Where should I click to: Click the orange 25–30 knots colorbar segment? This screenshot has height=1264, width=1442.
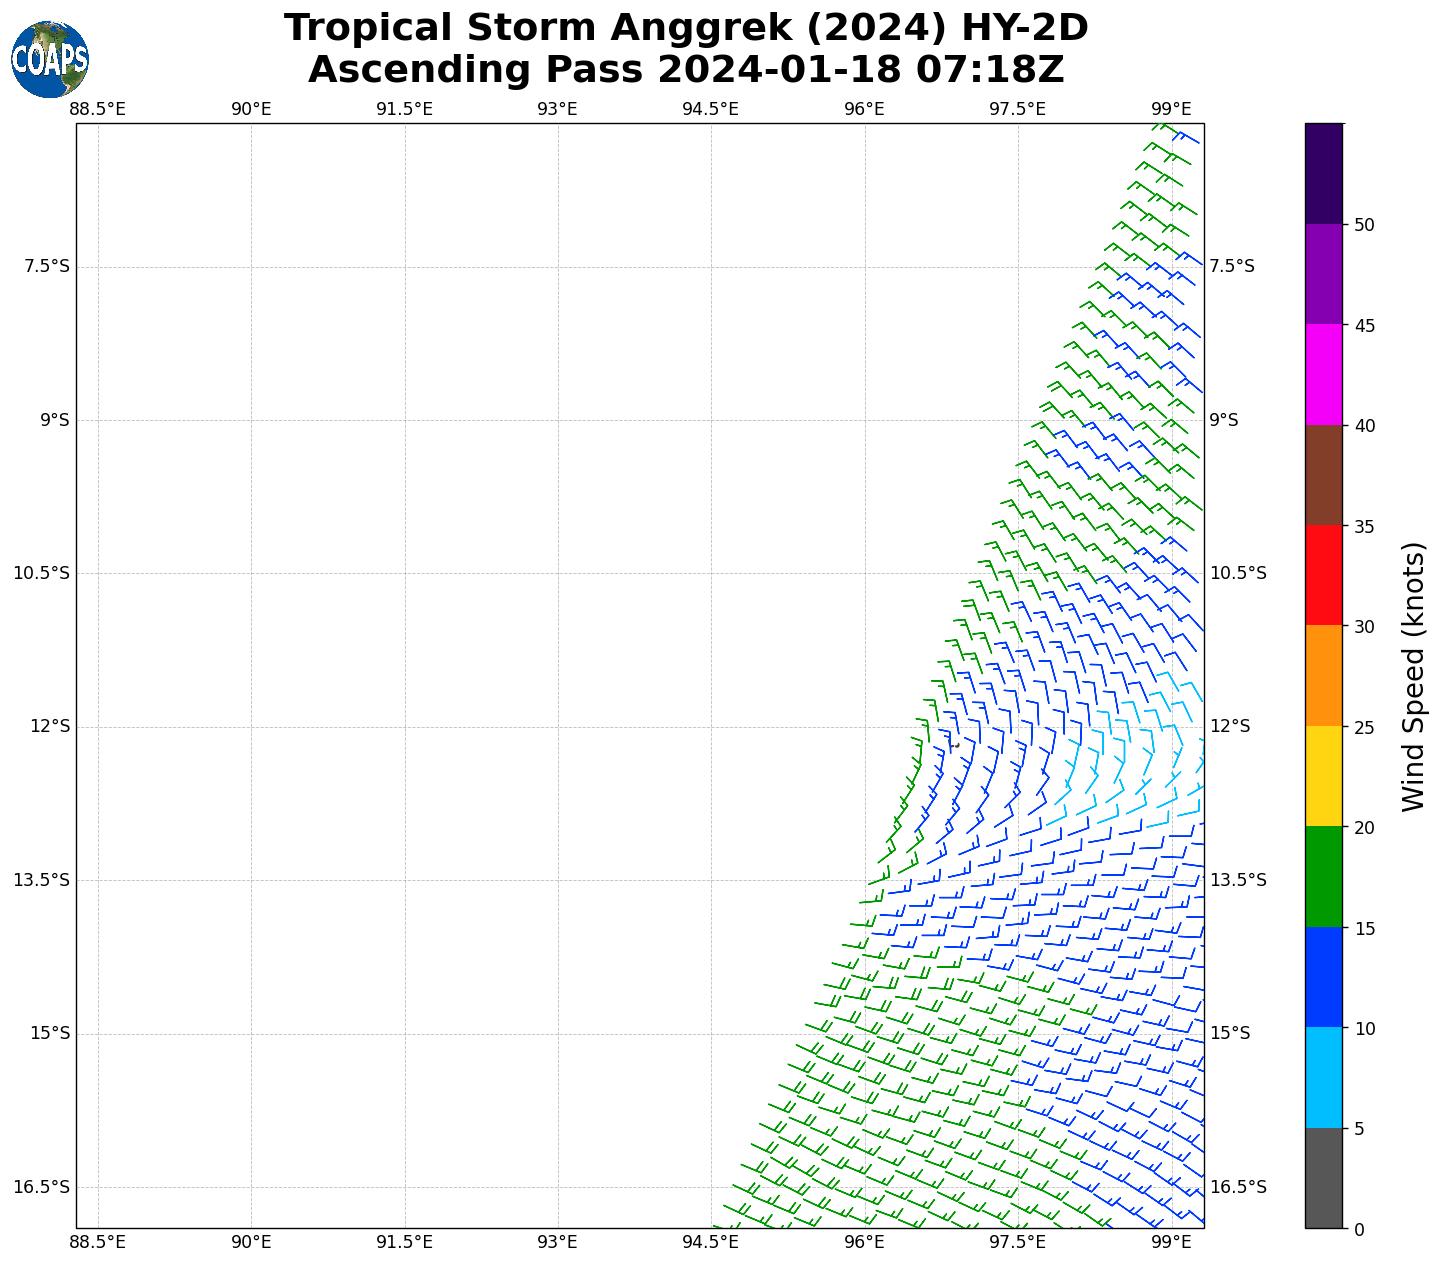pos(1323,676)
